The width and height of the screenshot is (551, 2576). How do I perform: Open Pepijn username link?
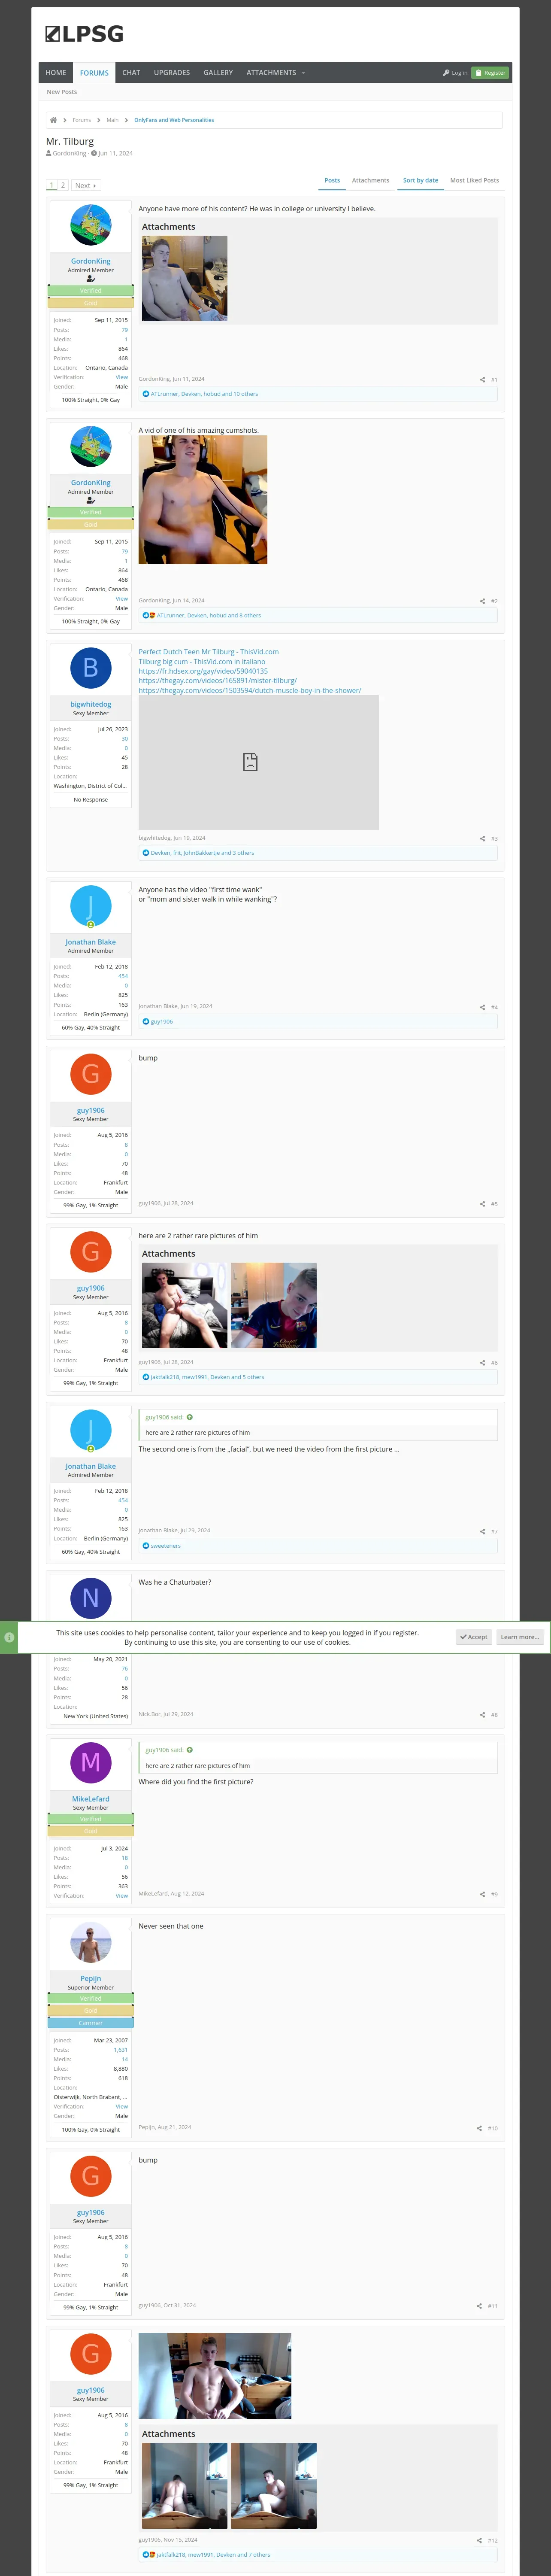[x=91, y=1978]
